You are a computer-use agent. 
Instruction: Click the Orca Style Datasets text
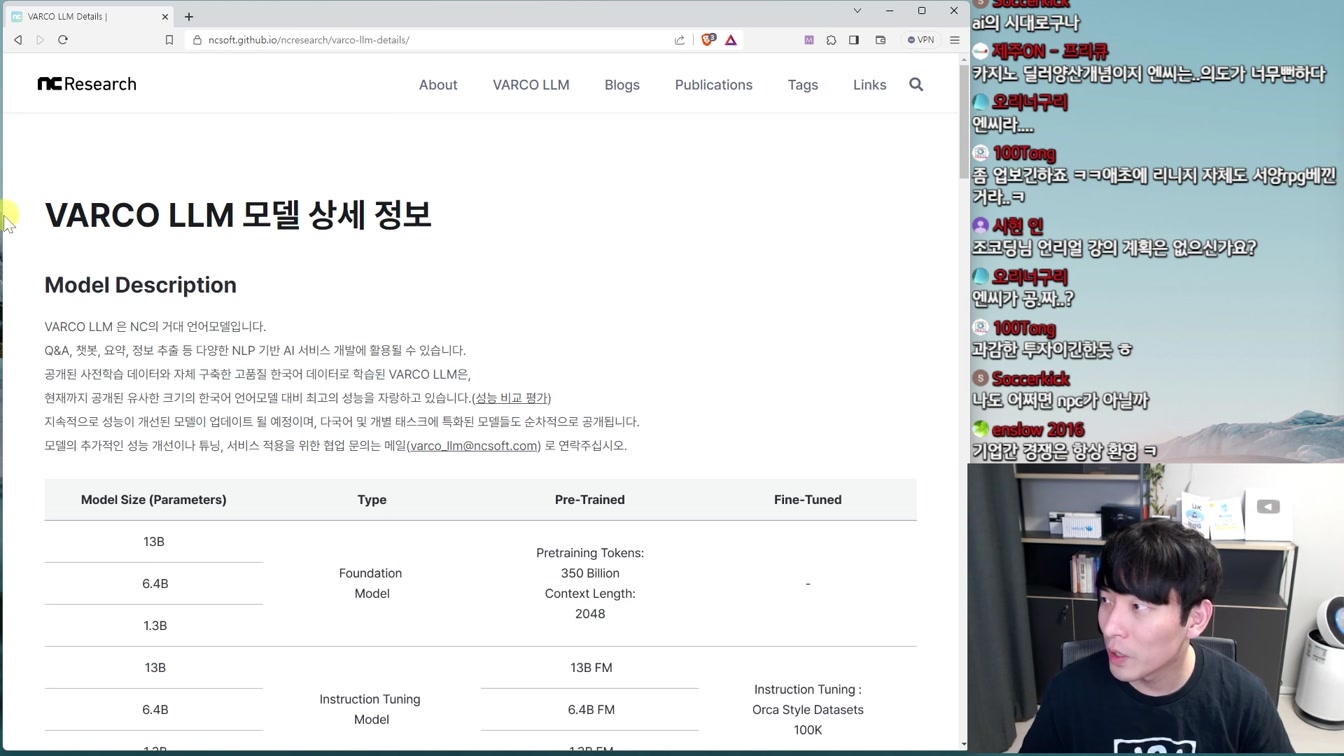808,710
